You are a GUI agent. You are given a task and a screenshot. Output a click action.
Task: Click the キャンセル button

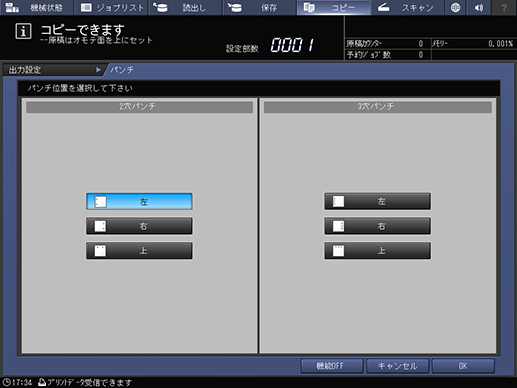397,366
